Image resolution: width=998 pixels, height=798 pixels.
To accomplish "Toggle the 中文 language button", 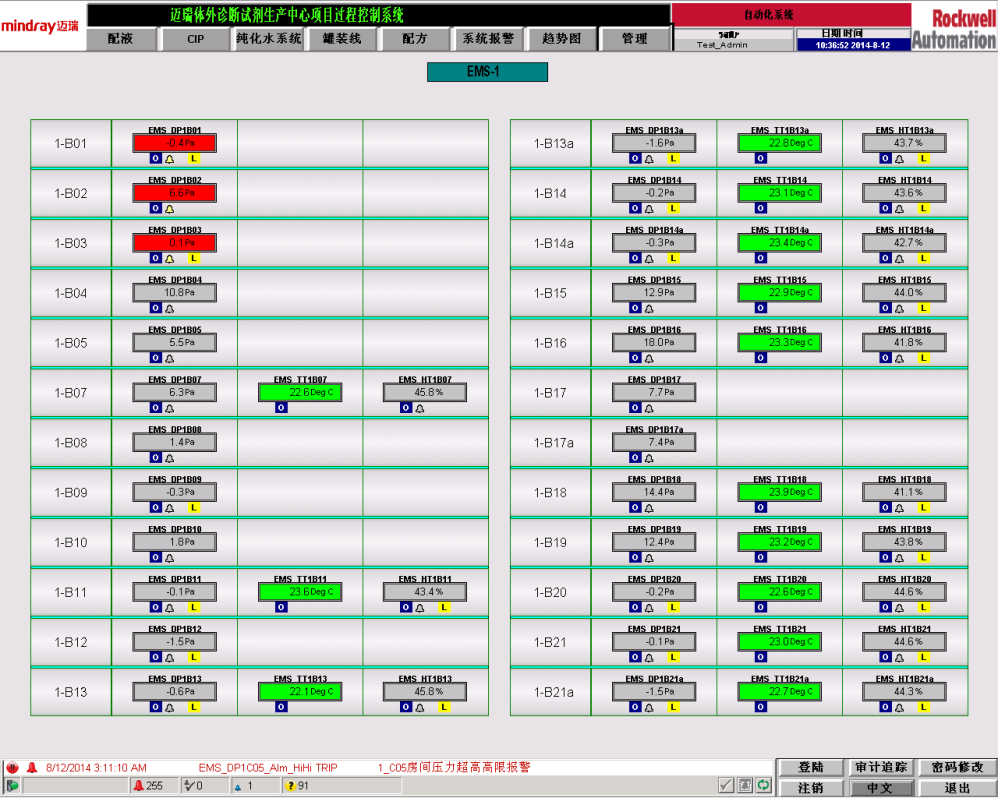I will tap(881, 788).
